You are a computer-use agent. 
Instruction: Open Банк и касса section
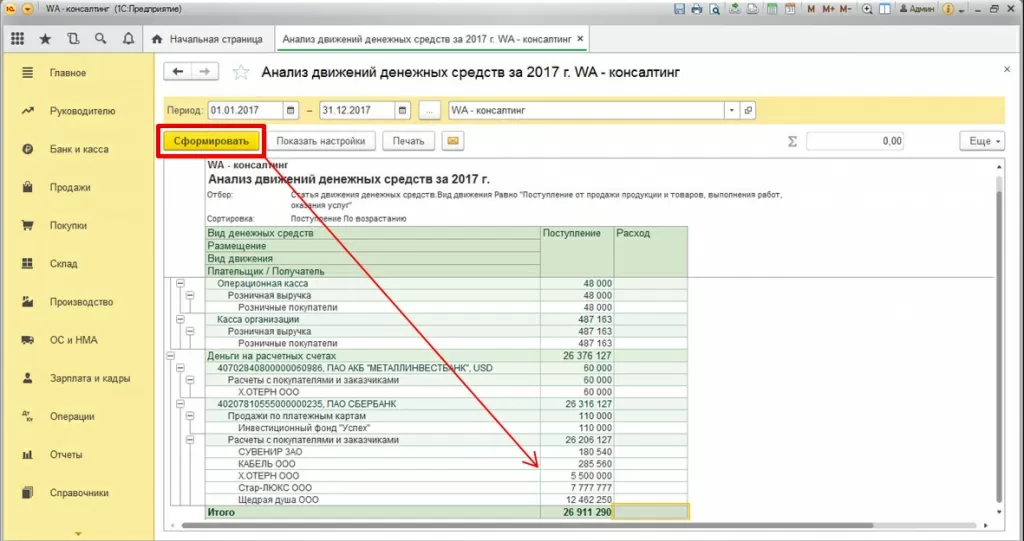(x=79, y=149)
